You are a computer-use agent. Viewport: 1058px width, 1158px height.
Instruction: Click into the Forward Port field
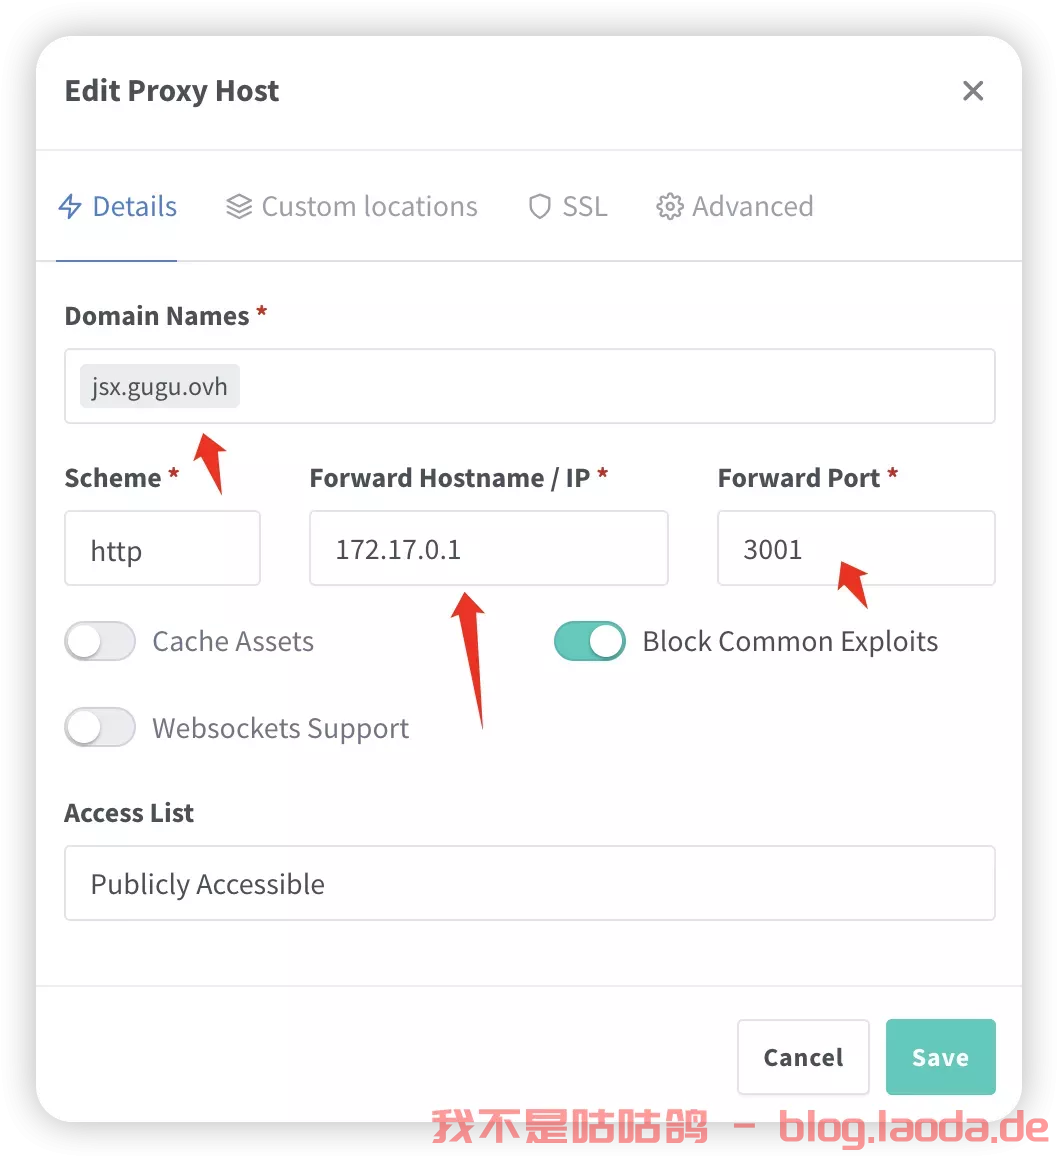click(x=856, y=548)
